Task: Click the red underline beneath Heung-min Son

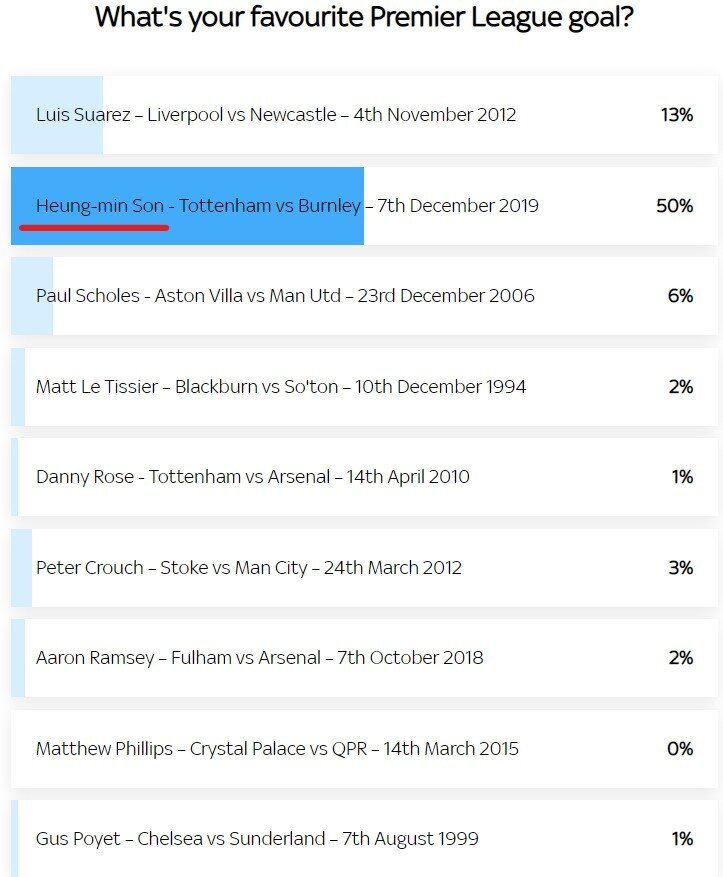Action: point(94,228)
